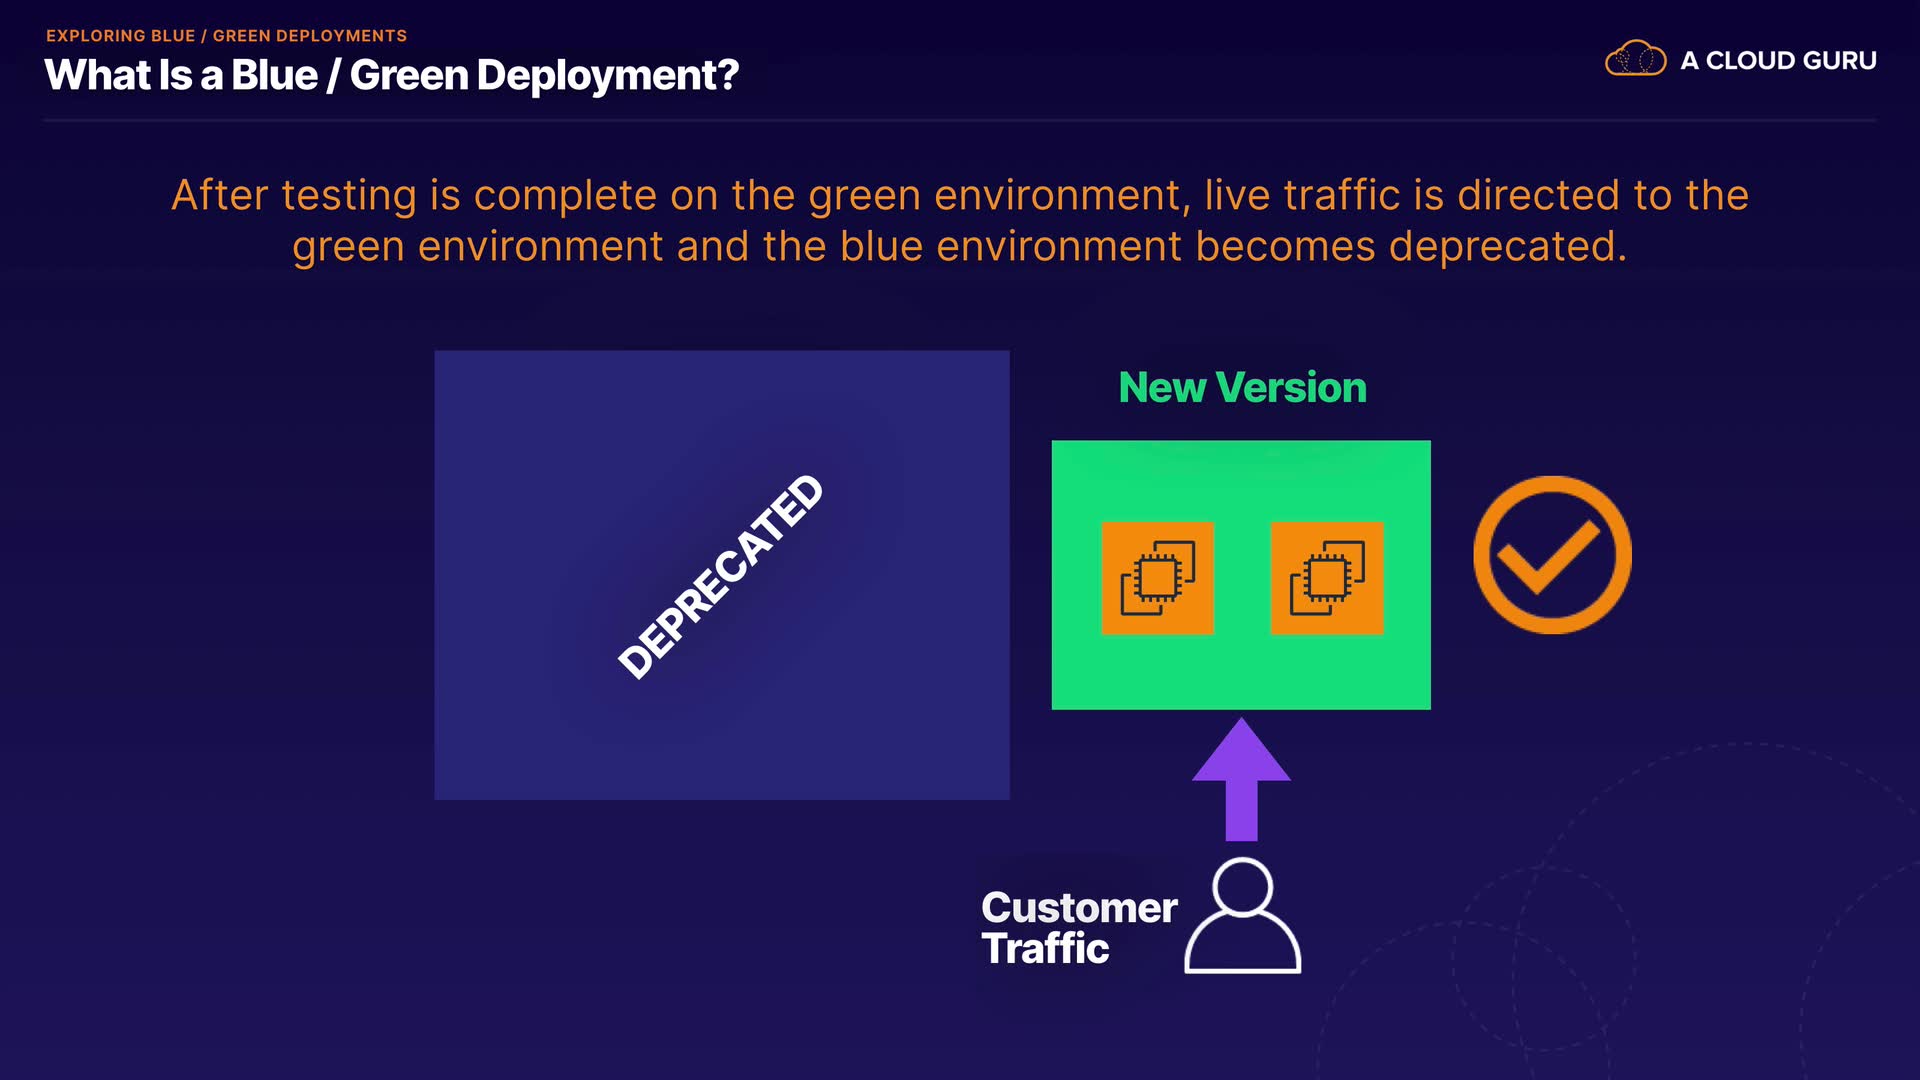
Task: Click the A Cloud Guru cloud logo
Action: [x=1635, y=59]
